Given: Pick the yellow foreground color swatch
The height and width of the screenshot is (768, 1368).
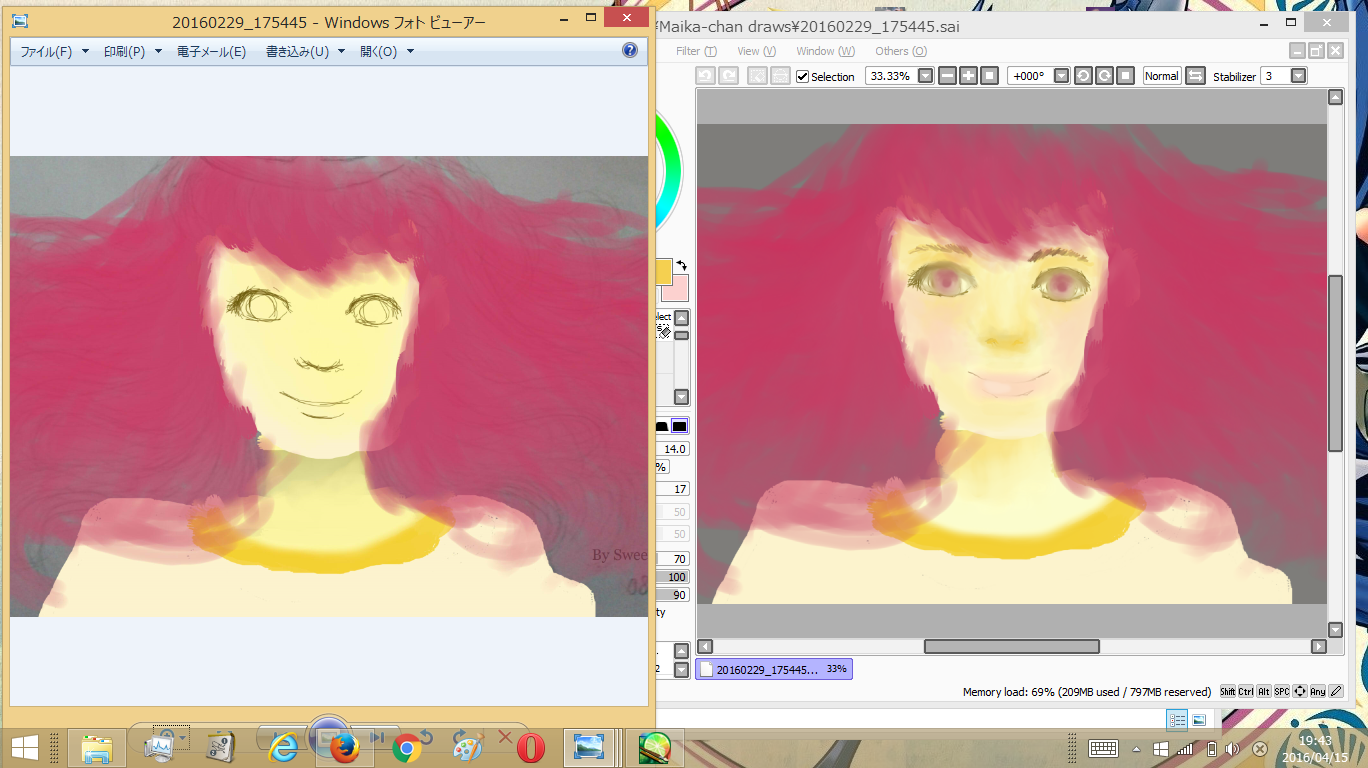Looking at the screenshot, I should pyautogui.click(x=663, y=272).
